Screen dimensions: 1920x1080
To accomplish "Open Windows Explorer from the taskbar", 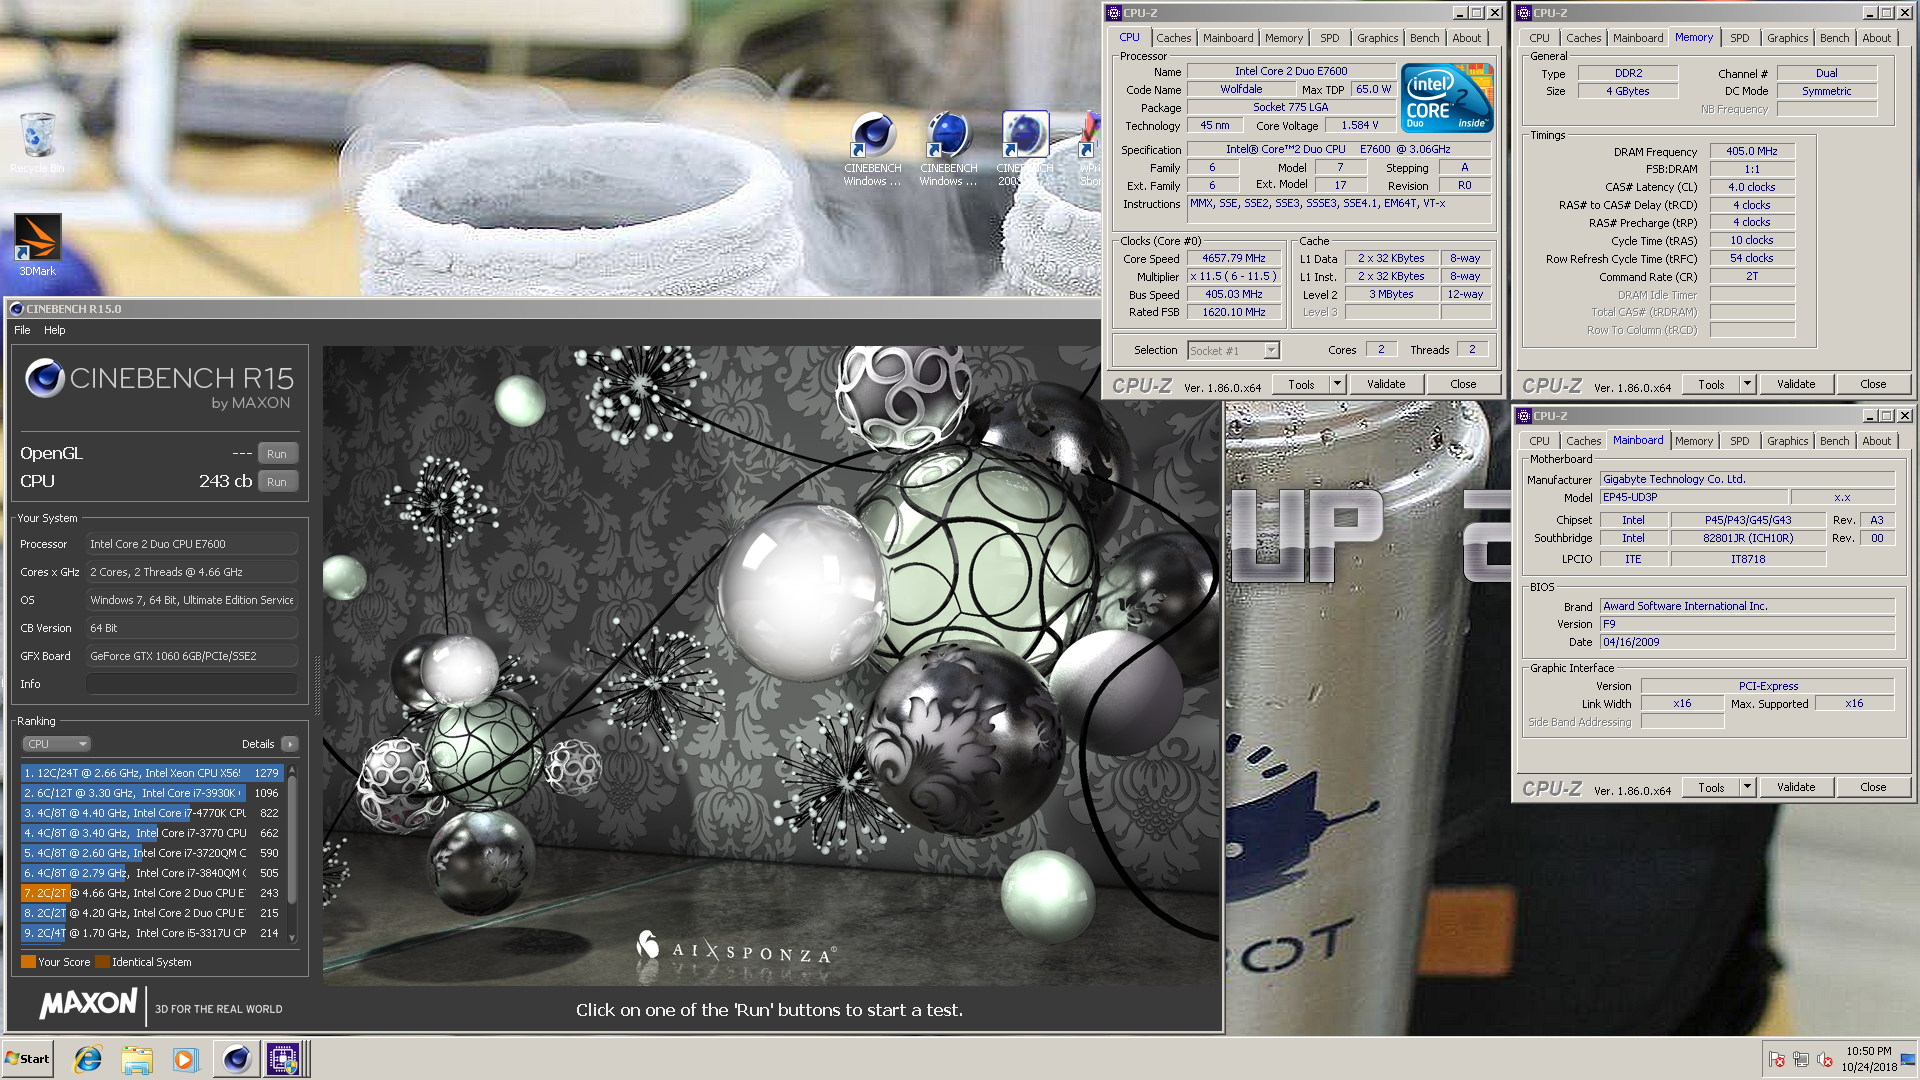I will tap(137, 1059).
